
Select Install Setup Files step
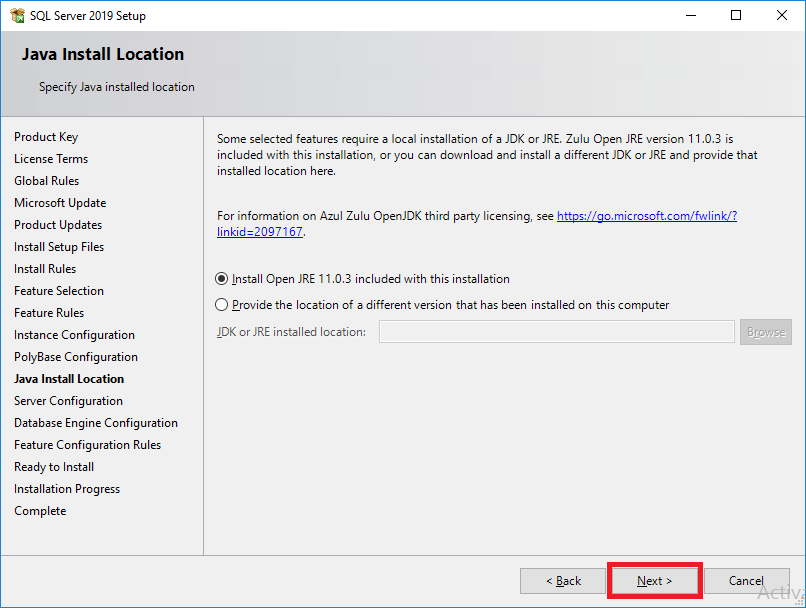59,247
